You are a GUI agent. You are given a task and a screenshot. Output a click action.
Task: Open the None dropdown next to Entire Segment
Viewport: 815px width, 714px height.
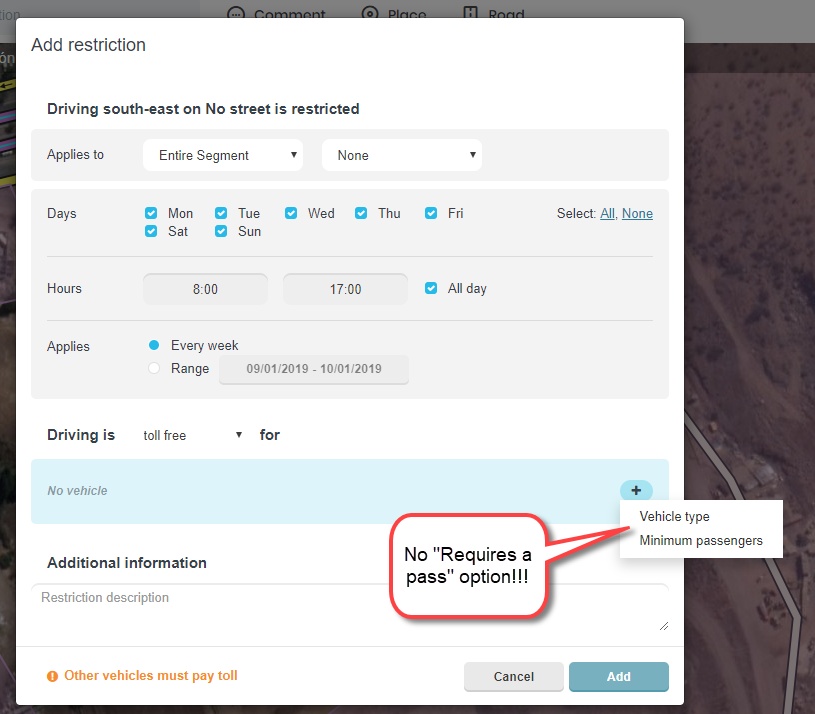point(401,155)
